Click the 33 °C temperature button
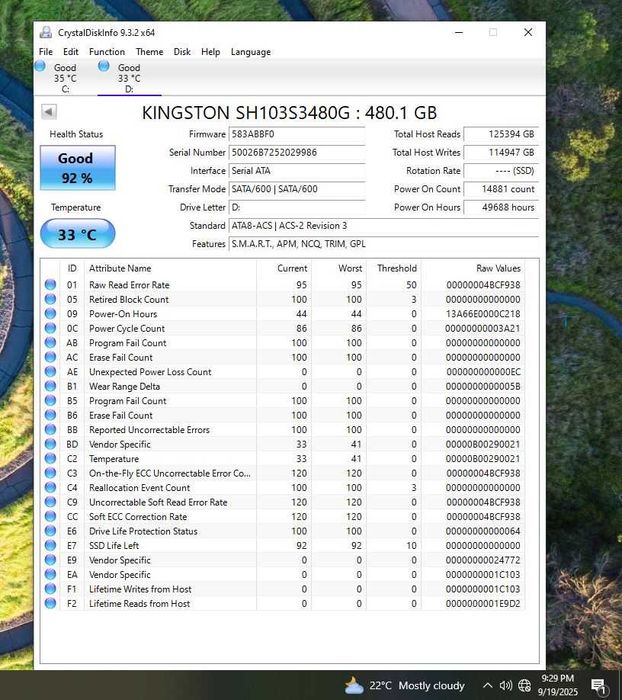 click(78, 234)
